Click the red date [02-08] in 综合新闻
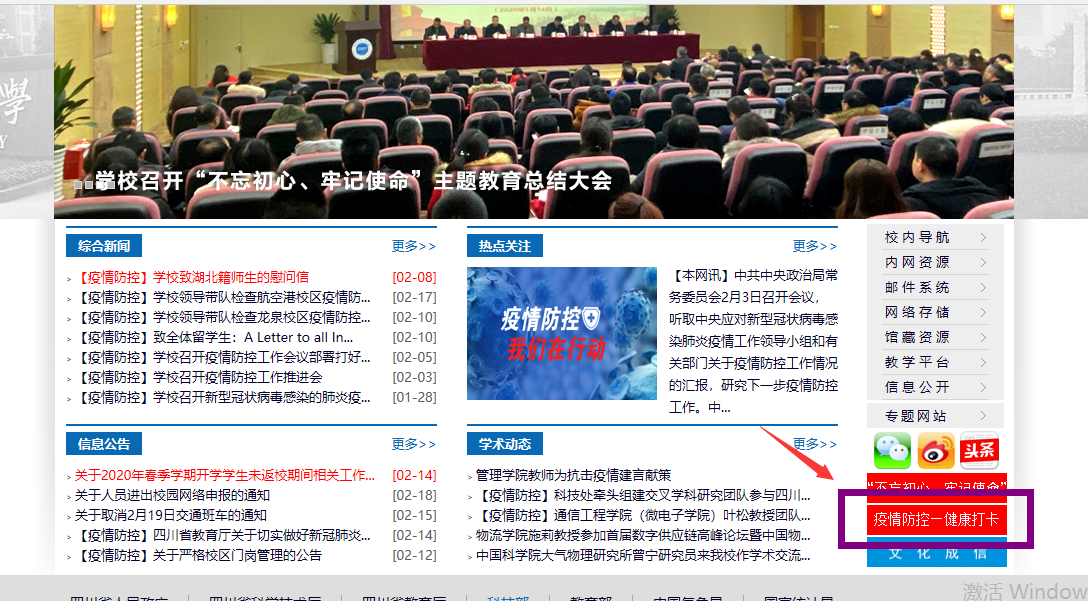Screen dimensions: 1088x601 [414, 278]
